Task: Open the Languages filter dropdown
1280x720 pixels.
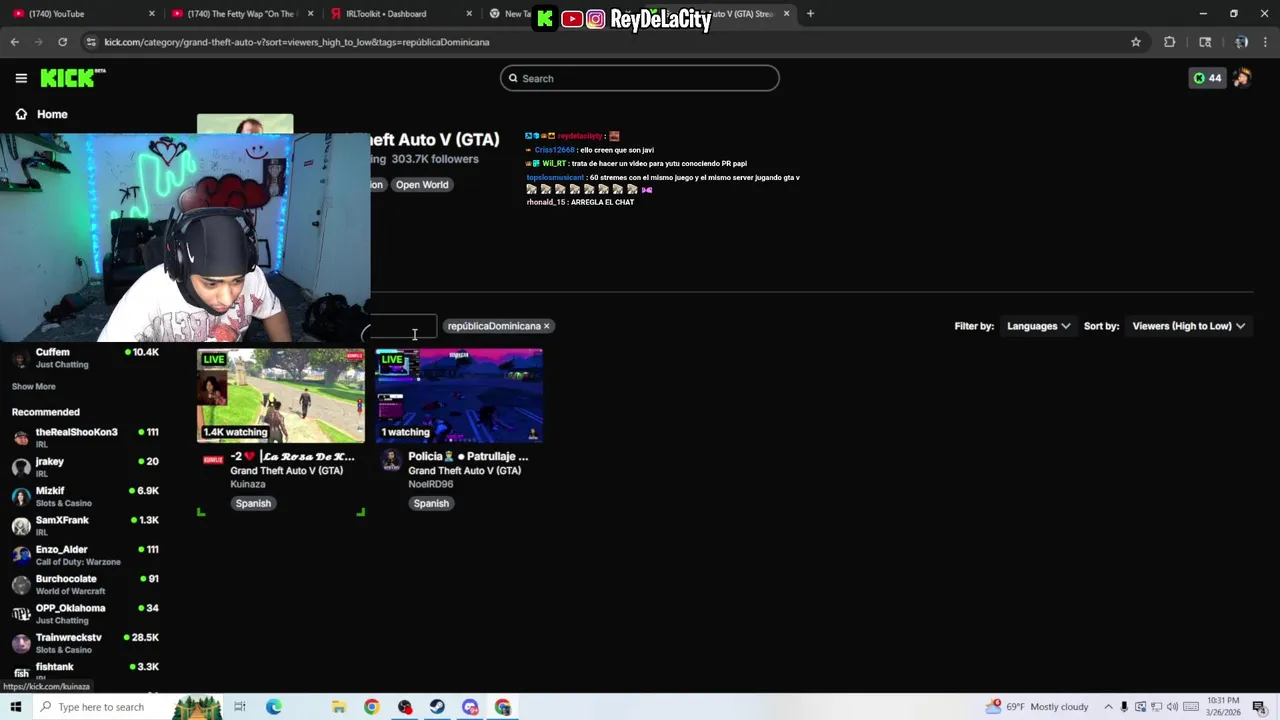Action: point(1038,326)
